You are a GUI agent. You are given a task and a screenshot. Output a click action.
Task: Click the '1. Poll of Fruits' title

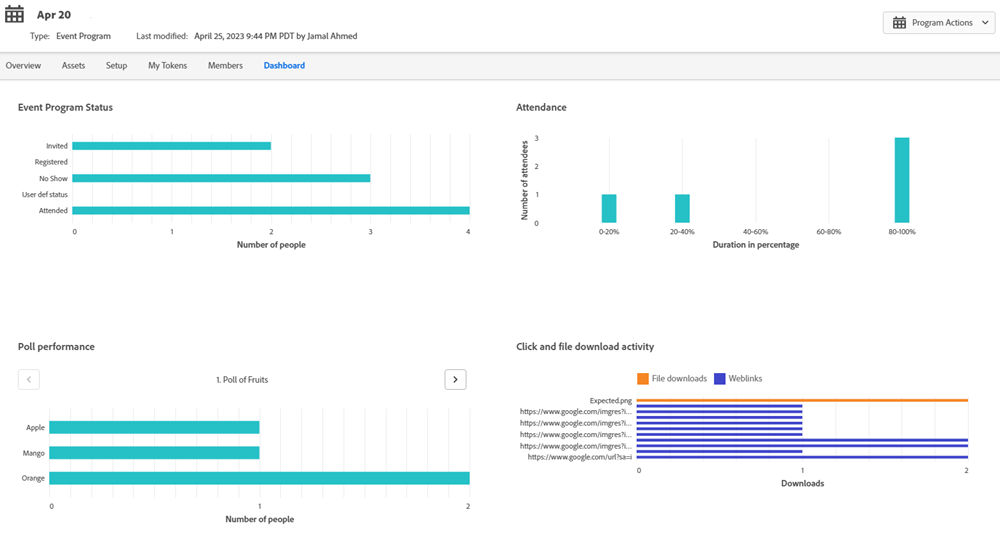point(242,379)
